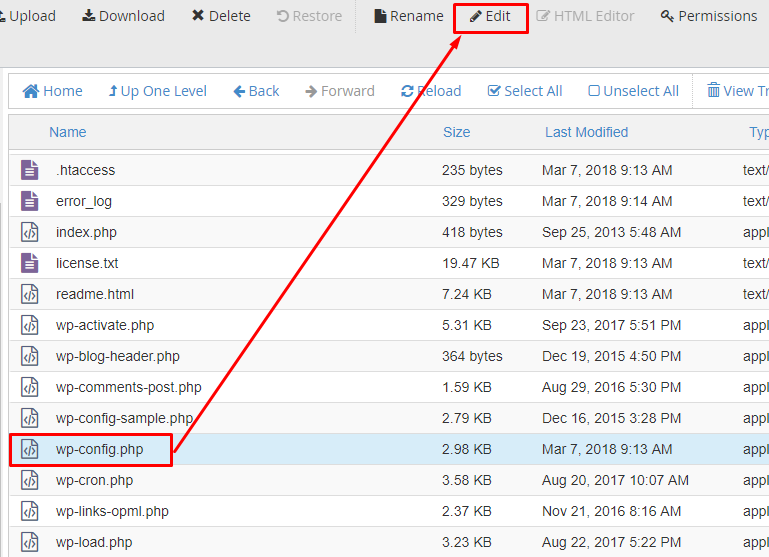This screenshot has width=769, height=557.
Task: Select the wp-comments-post.php file name
Action: point(128,388)
